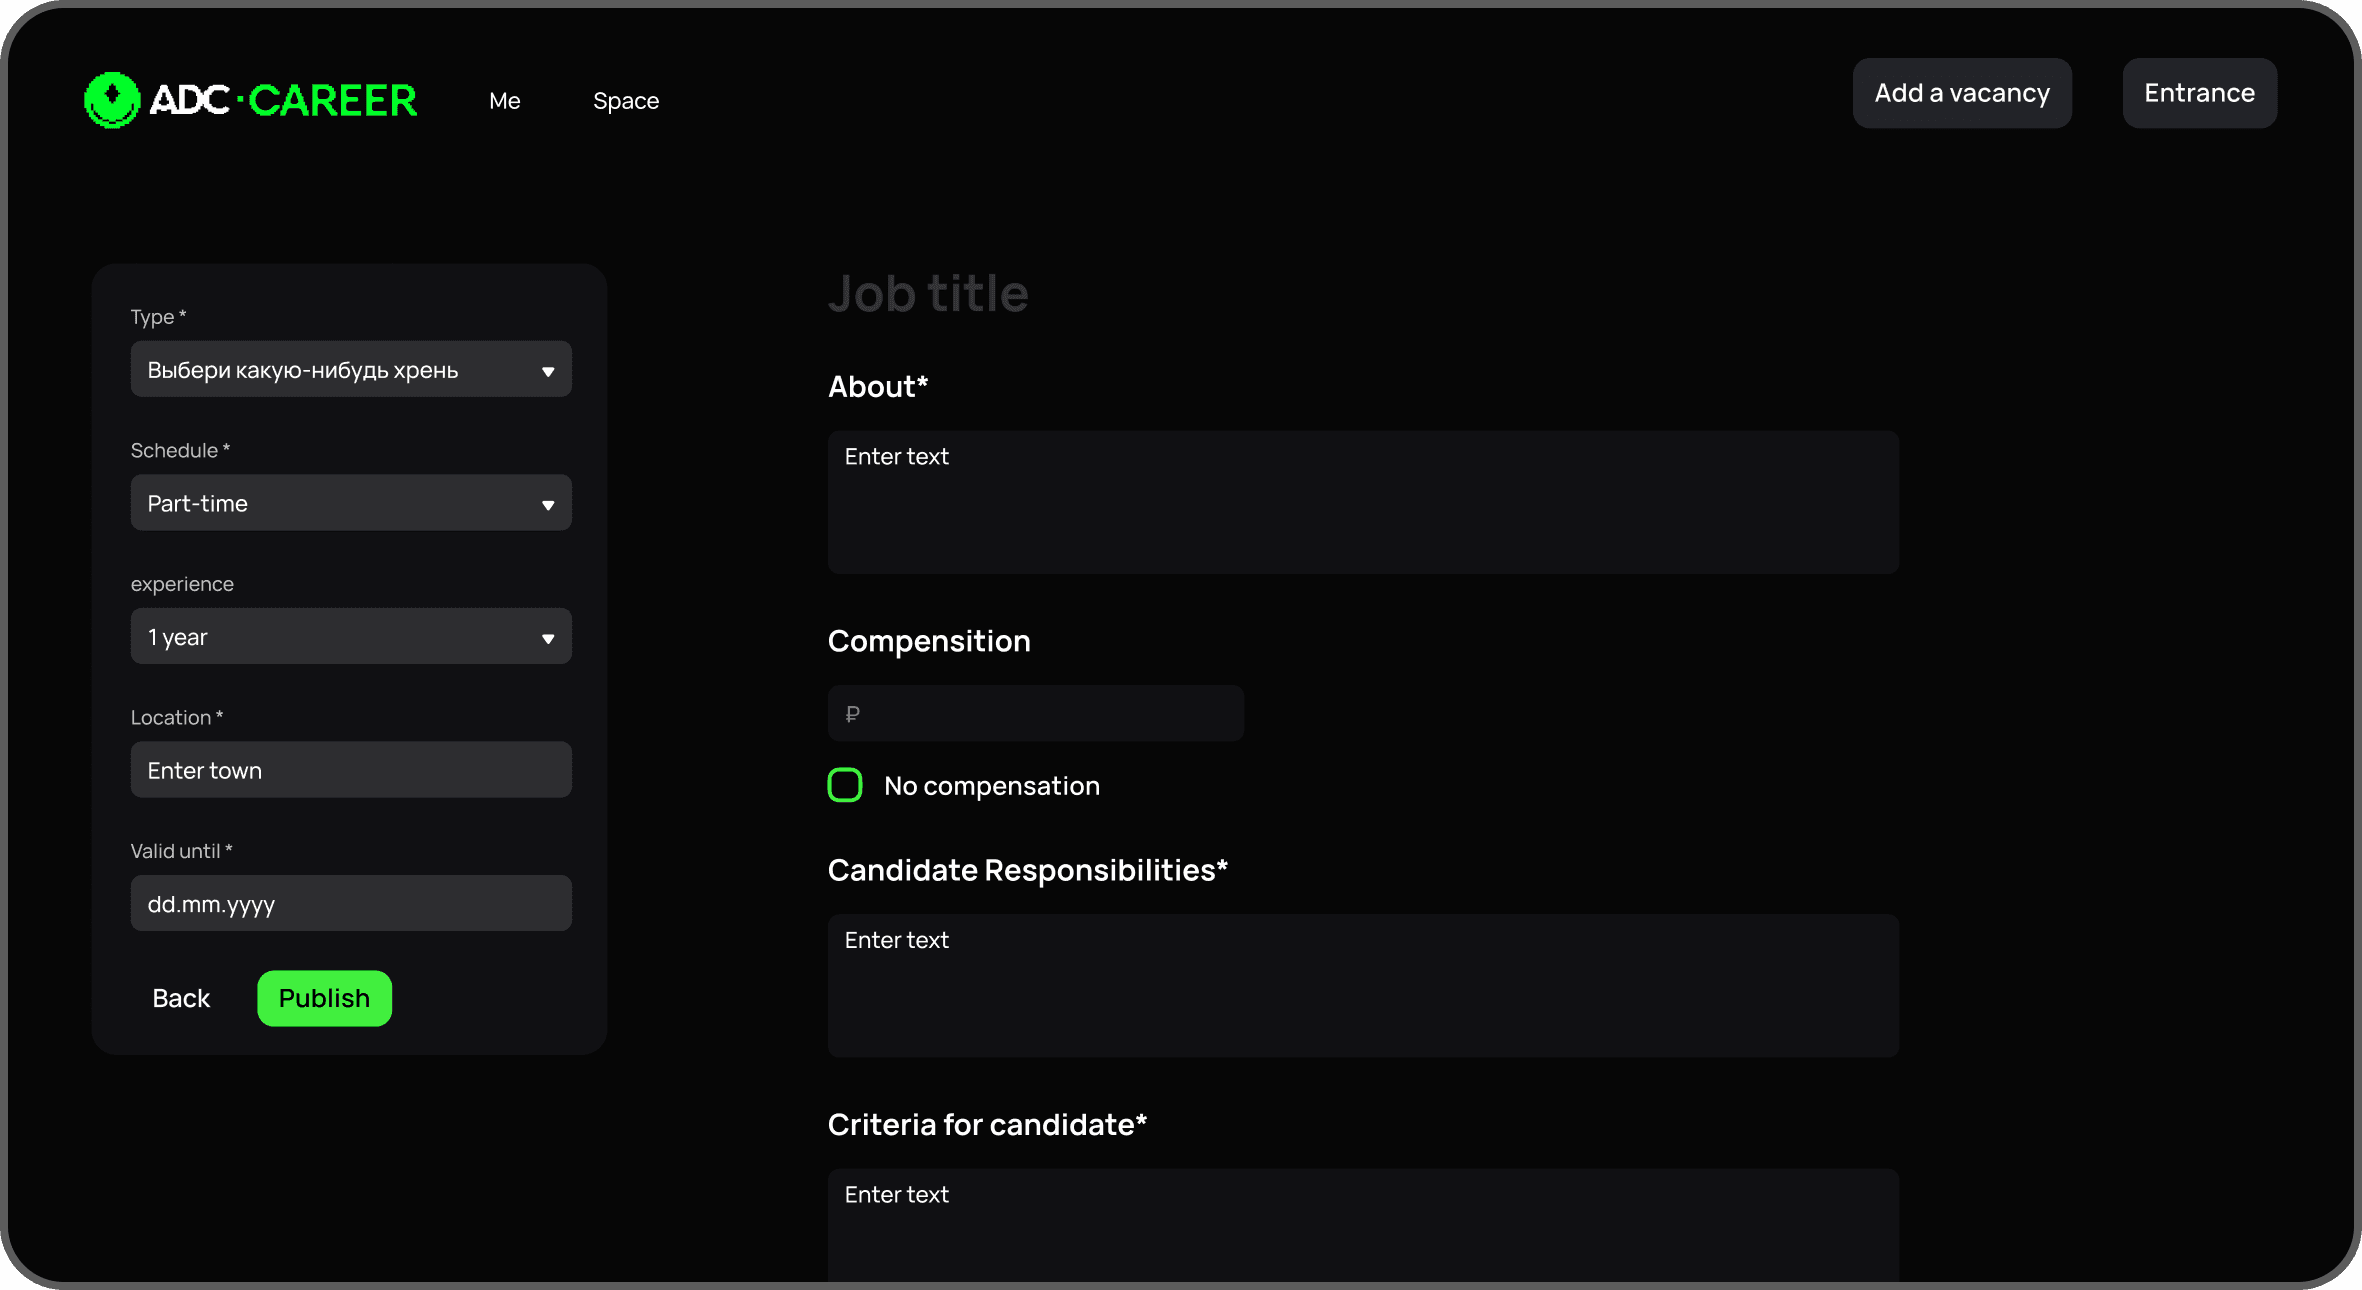Click the Back button
2362x1290 pixels.
point(181,998)
